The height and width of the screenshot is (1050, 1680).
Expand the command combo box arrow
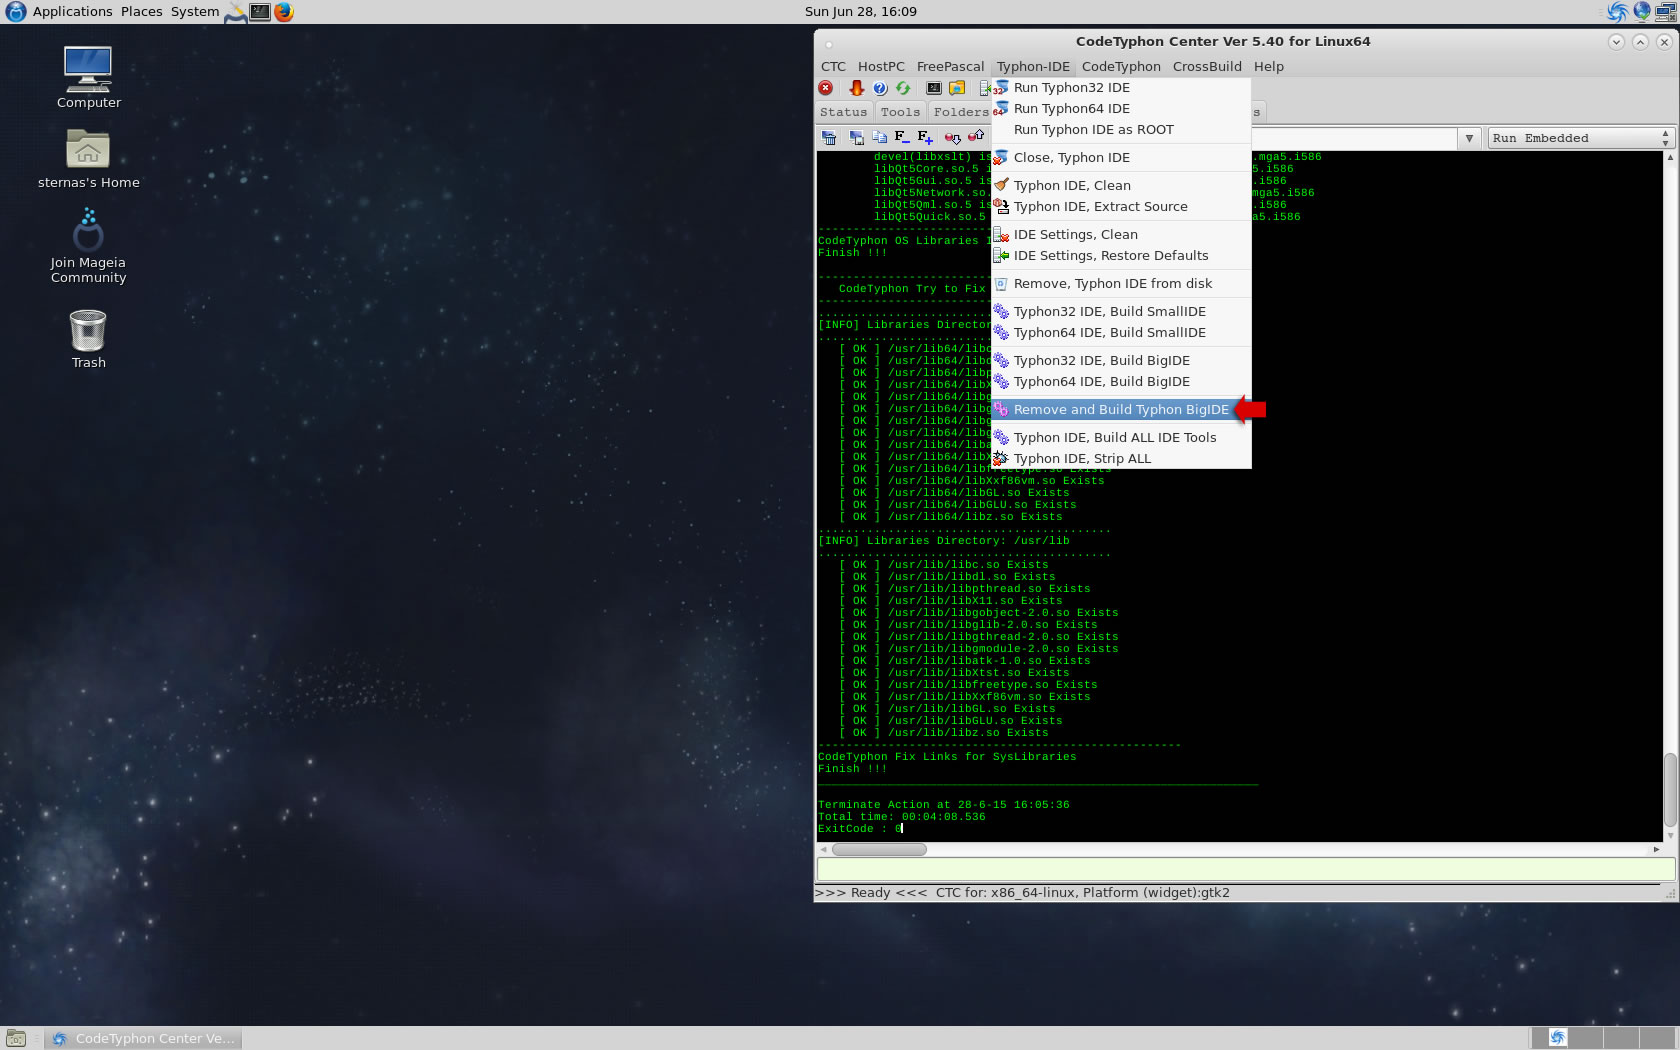[x=1469, y=138]
